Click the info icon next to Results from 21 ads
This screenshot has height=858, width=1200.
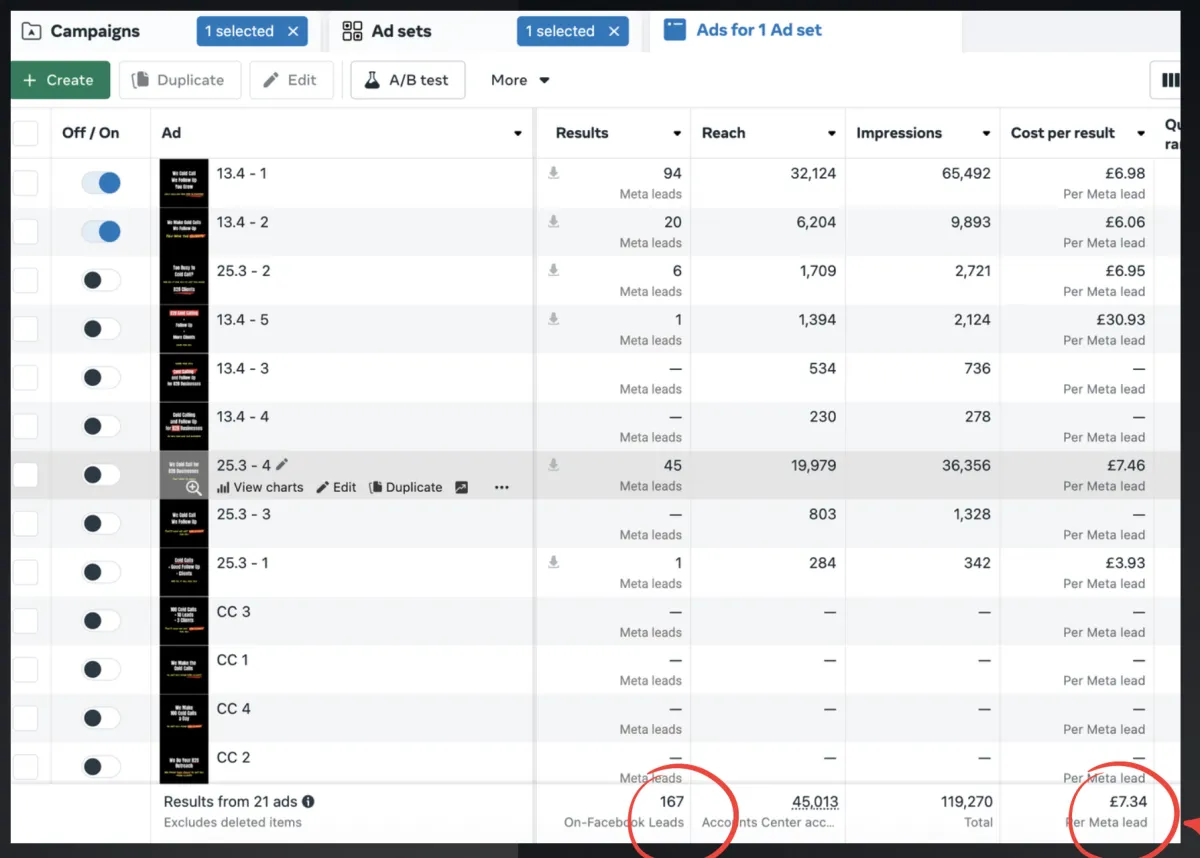[308, 801]
